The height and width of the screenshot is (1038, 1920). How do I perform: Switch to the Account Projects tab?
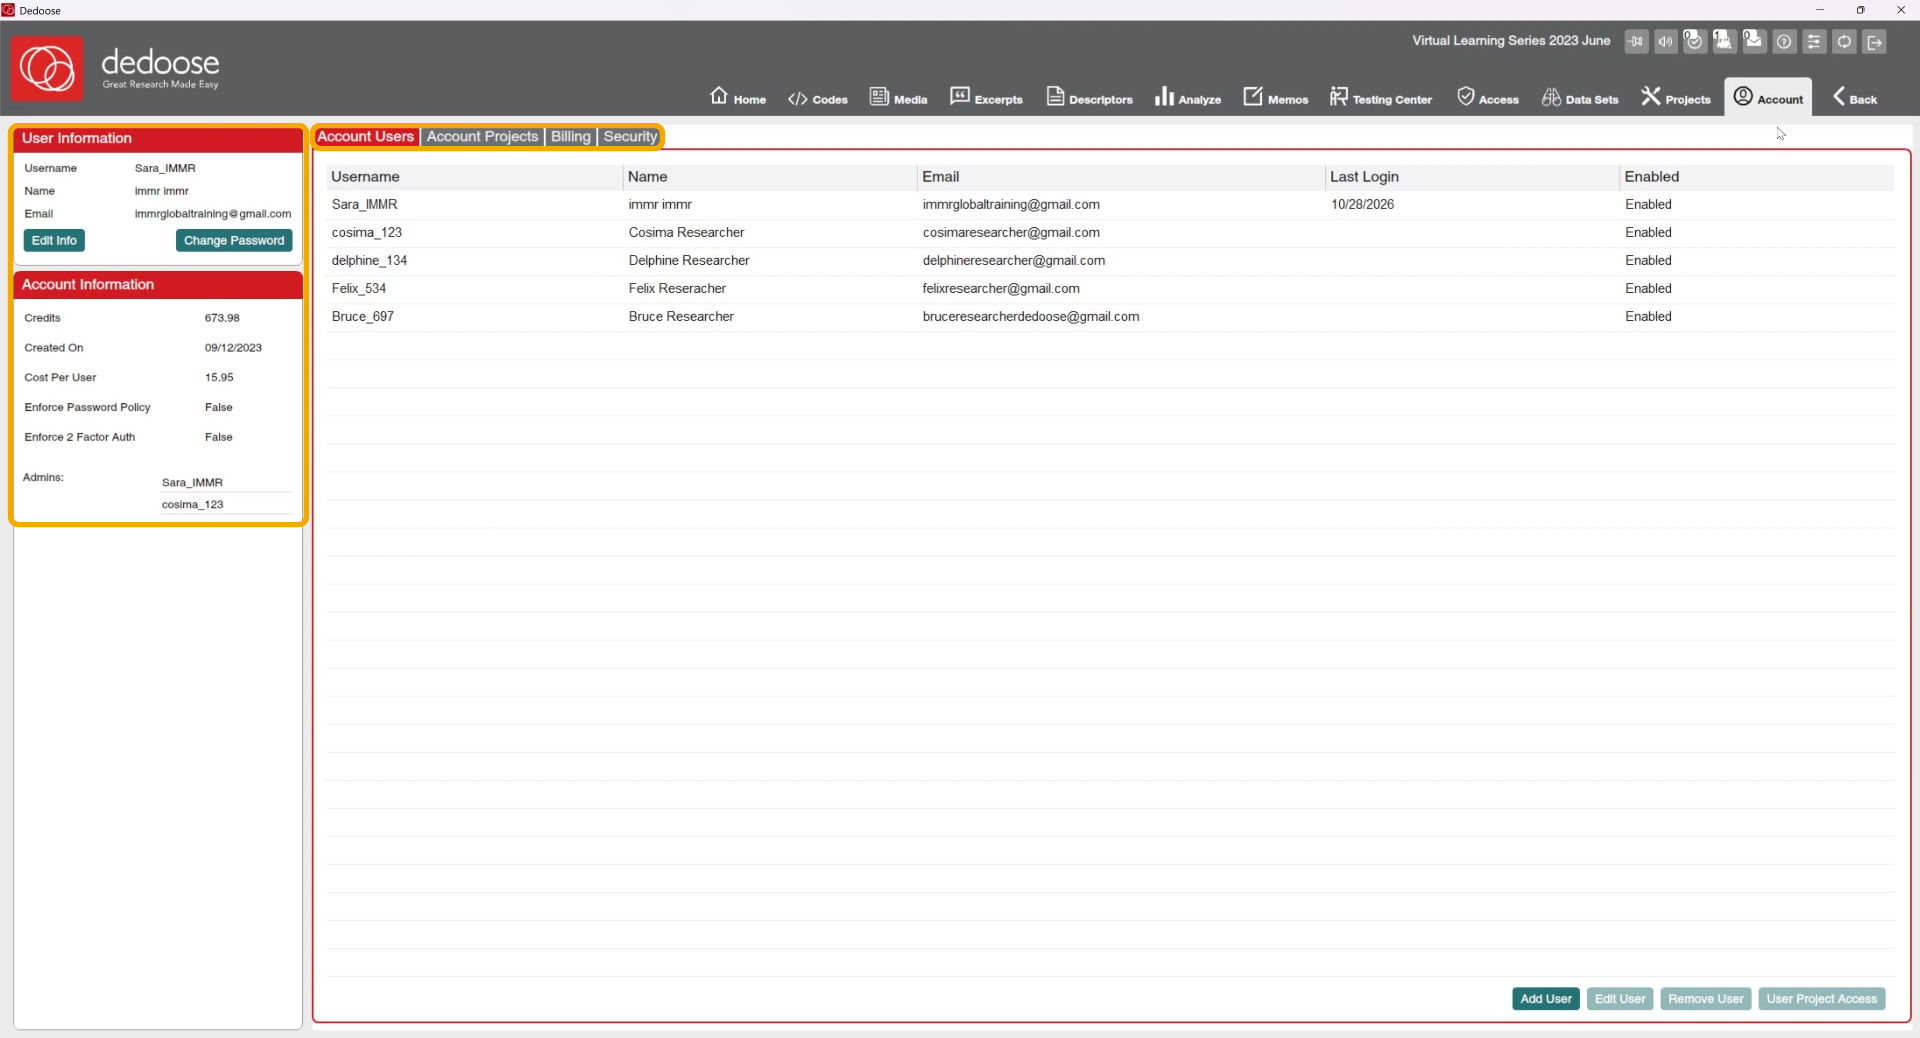(482, 136)
